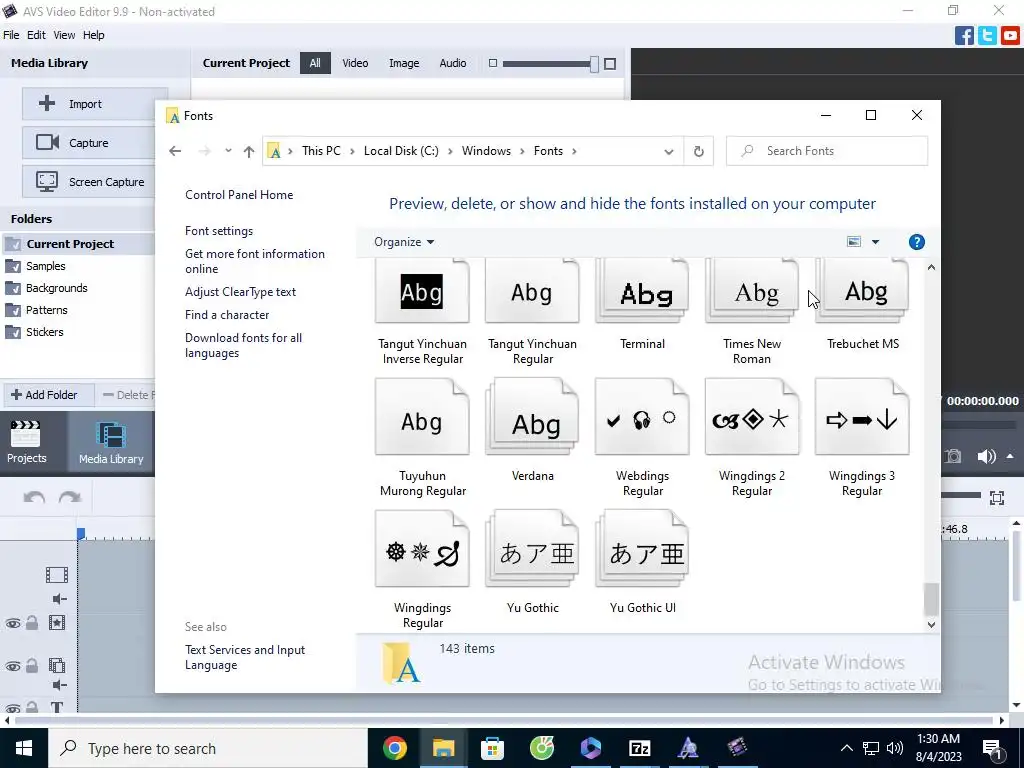The height and width of the screenshot is (768, 1024).
Task: Click the small thumbnails square icon
Action: (493, 63)
